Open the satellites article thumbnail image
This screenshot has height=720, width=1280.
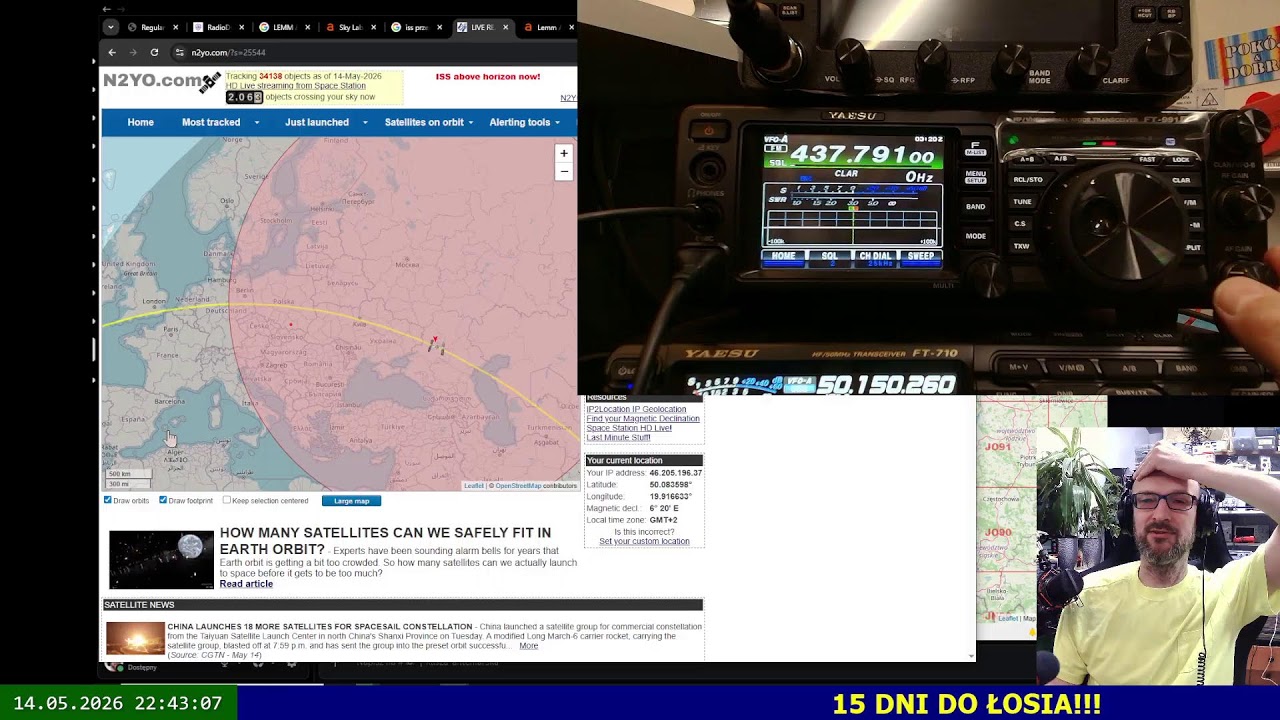(162, 559)
